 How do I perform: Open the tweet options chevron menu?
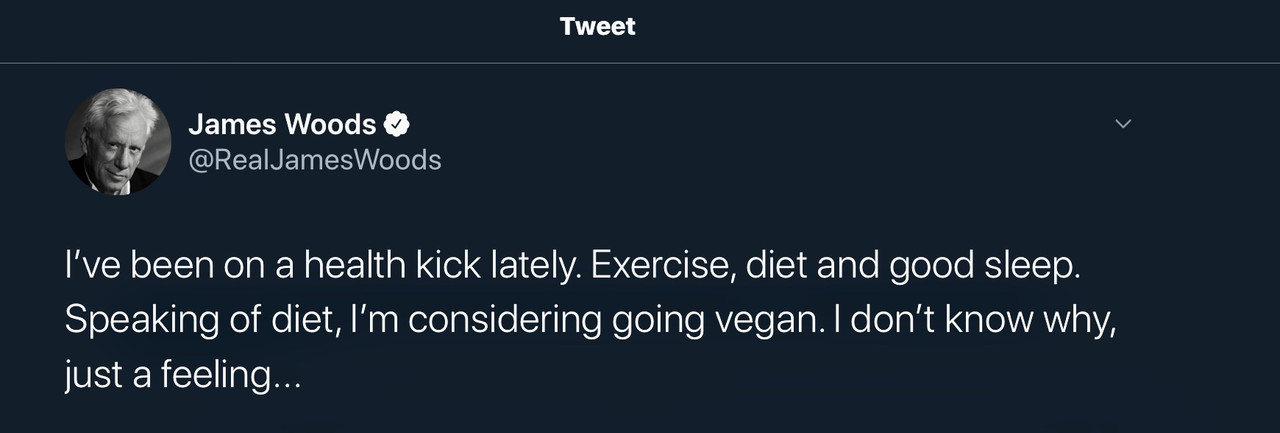click(x=1123, y=124)
